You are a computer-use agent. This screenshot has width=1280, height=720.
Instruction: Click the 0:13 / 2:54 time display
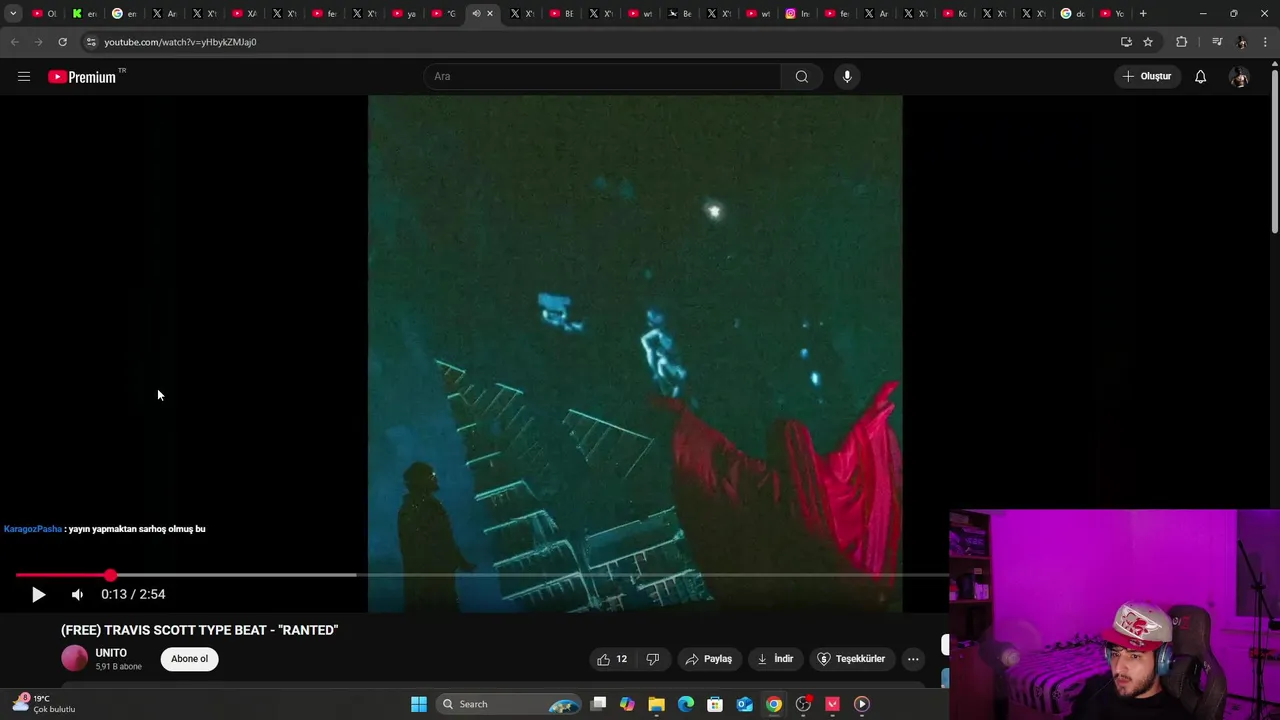click(x=133, y=594)
